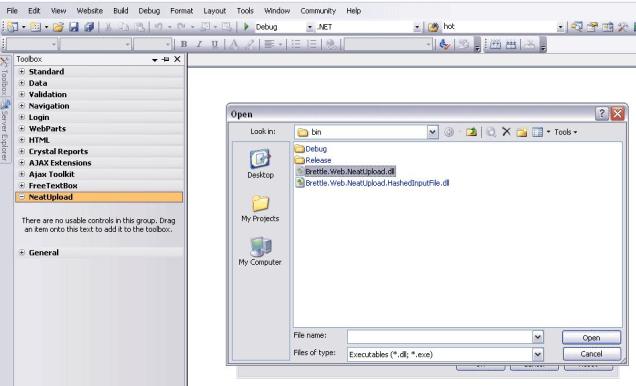636x386 pixels.
Task: Expand the Login toolbox group
Action: point(22,117)
